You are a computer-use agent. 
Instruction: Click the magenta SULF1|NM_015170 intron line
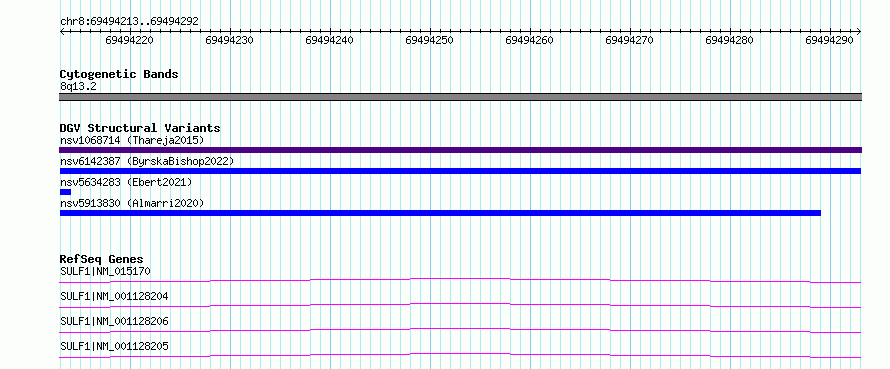pos(460,280)
